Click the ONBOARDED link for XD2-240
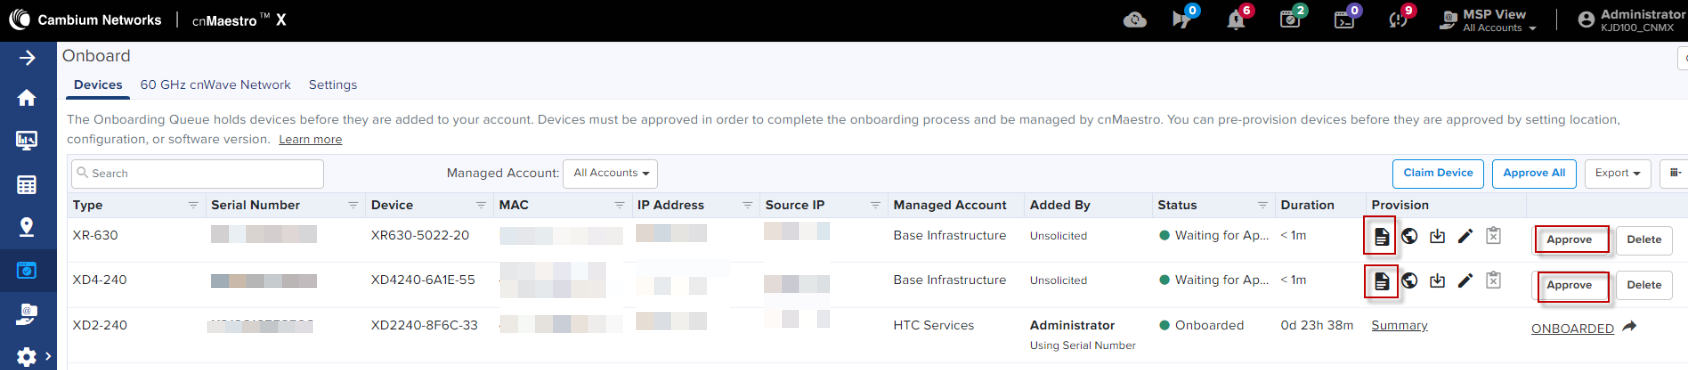The image size is (1688, 370). pos(1572,329)
